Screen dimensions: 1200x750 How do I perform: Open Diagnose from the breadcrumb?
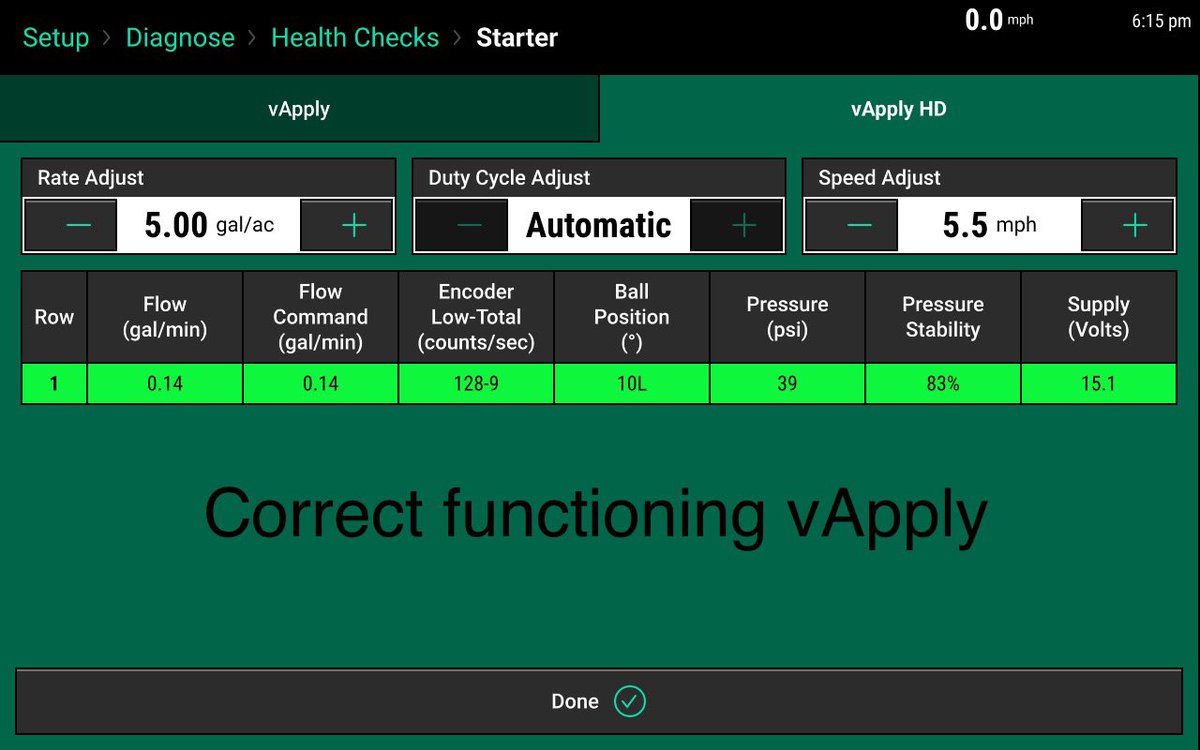(180, 38)
